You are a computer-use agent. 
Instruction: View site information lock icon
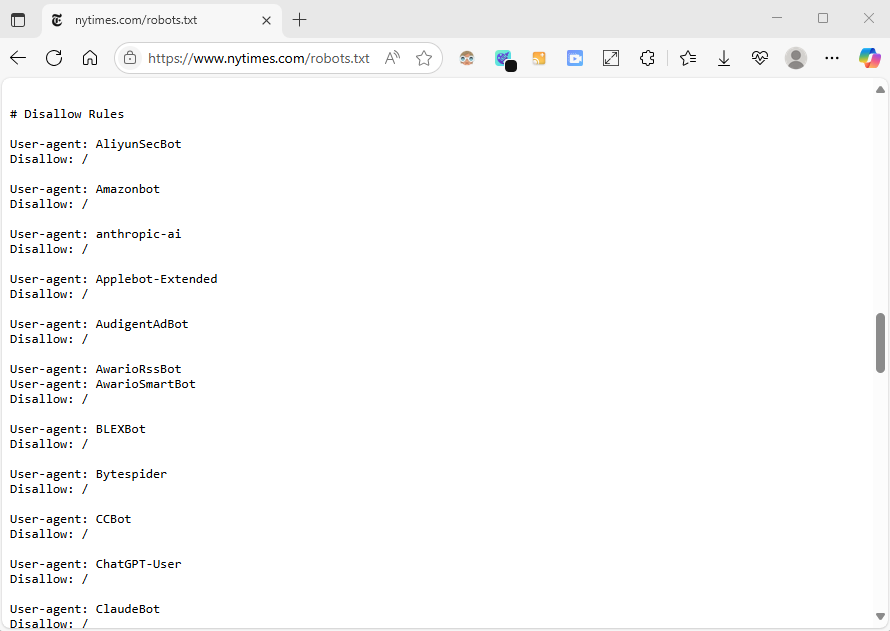(130, 58)
